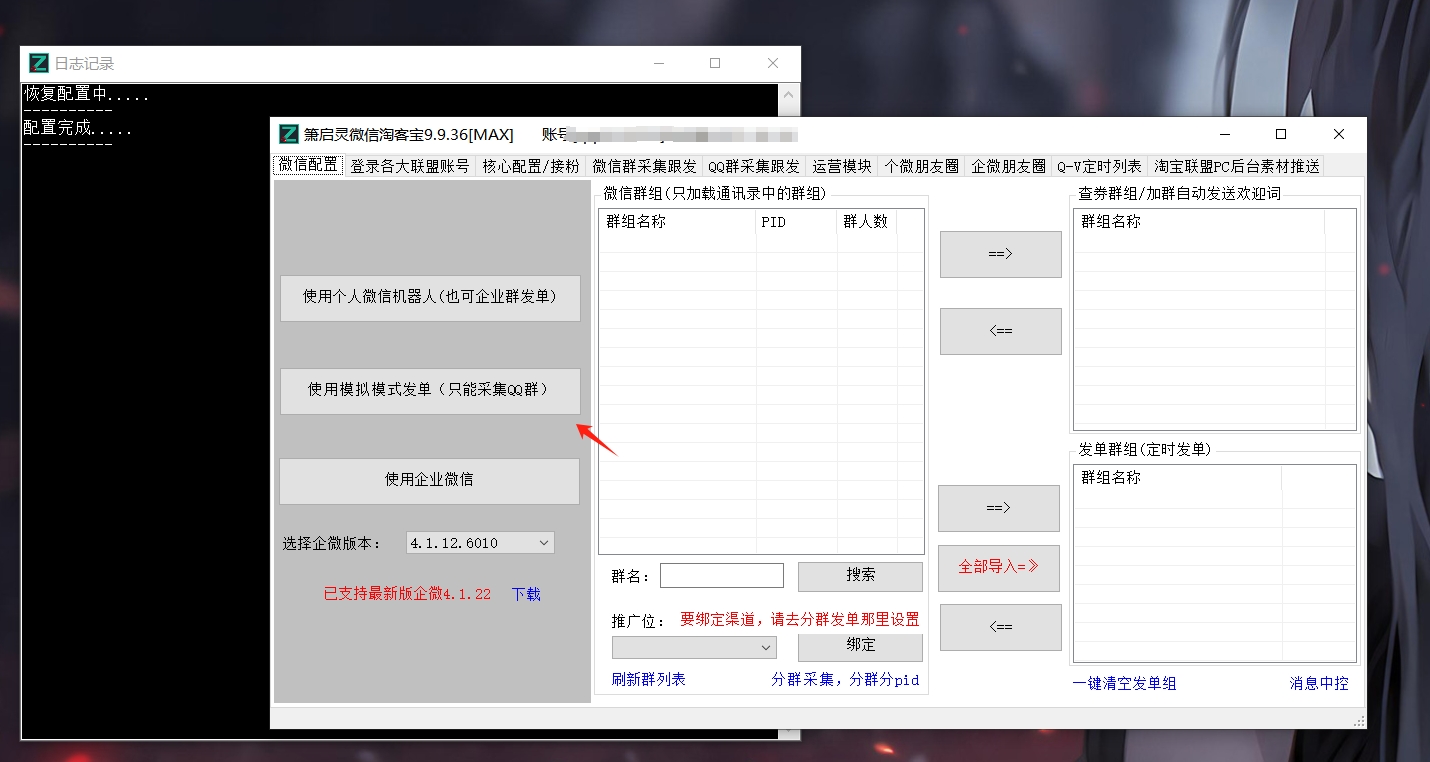Click 分群采集，分群分pid link

845,680
